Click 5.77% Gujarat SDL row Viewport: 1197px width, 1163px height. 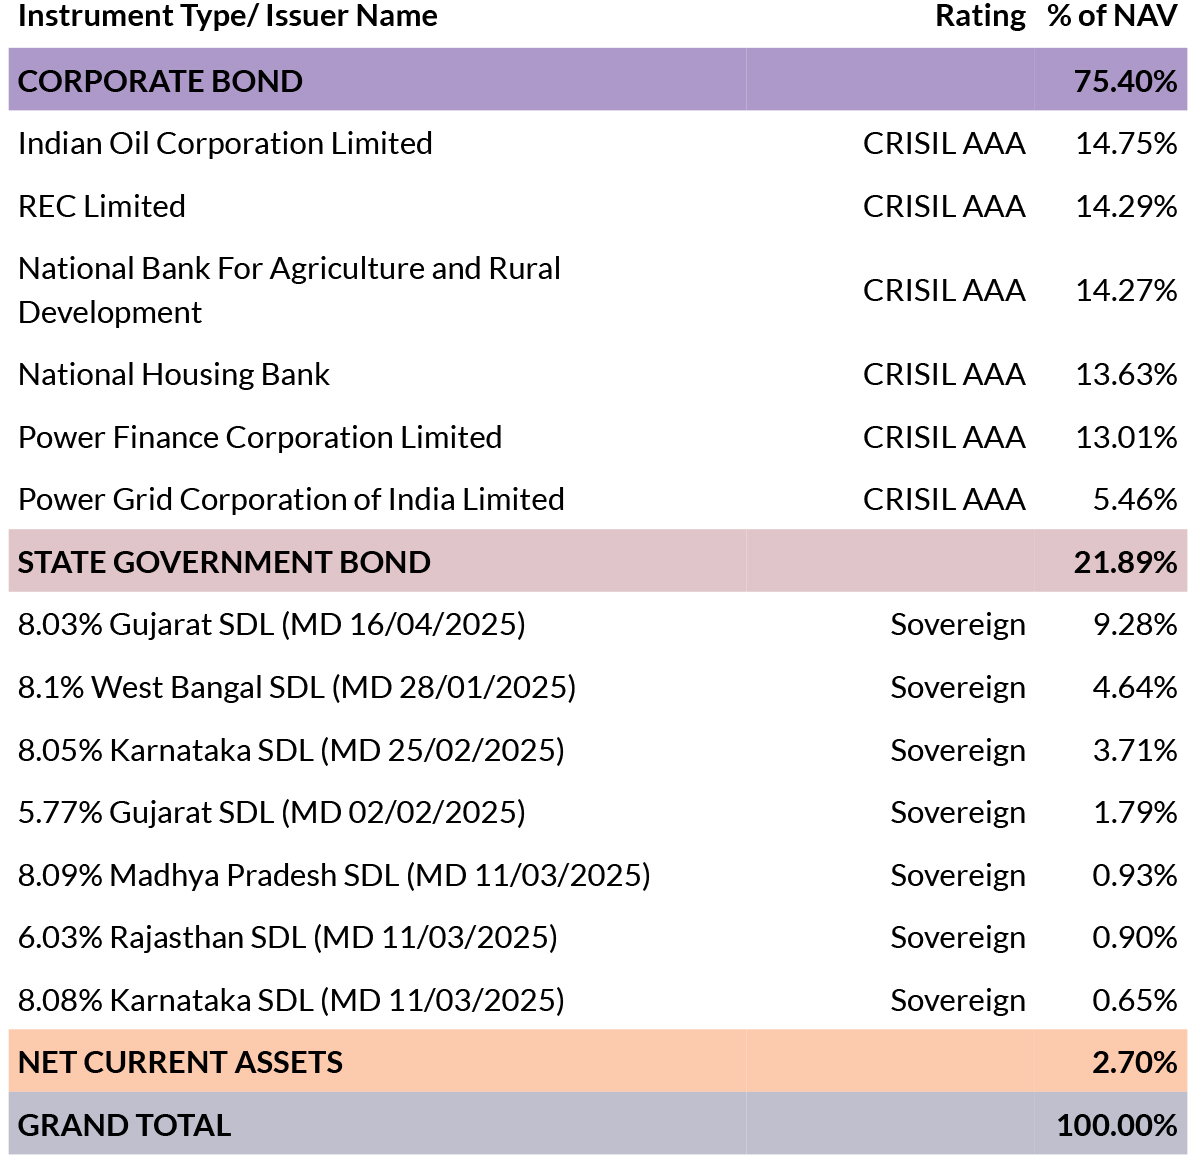pos(598,812)
